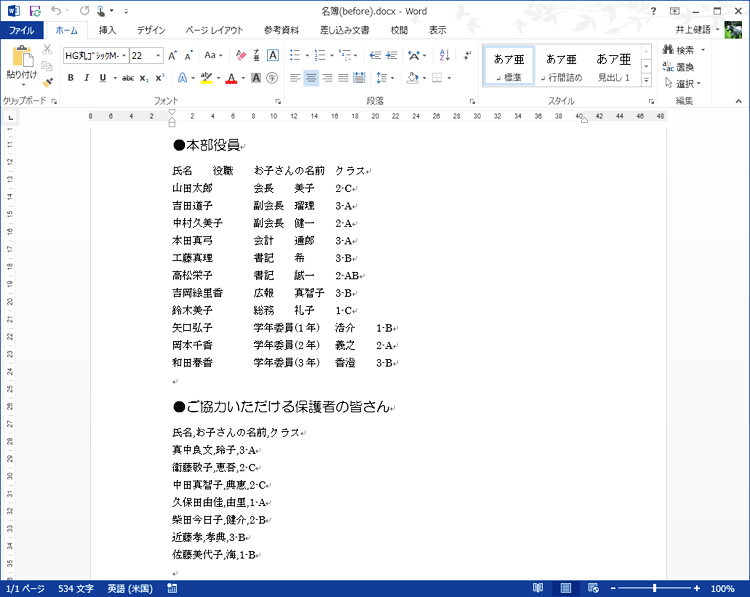Increase font size with grow font icon
This screenshot has height=597, width=750.
(x=173, y=55)
